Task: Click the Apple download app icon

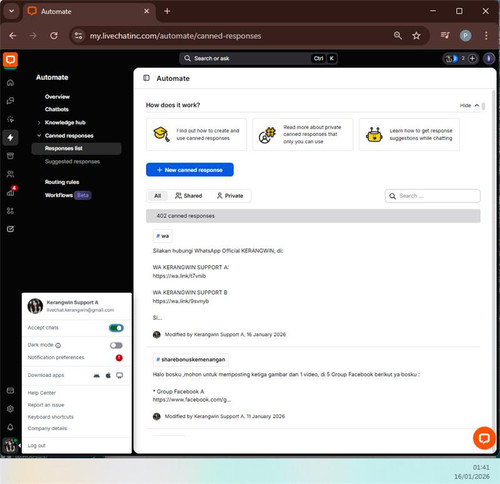Action: (x=108, y=375)
